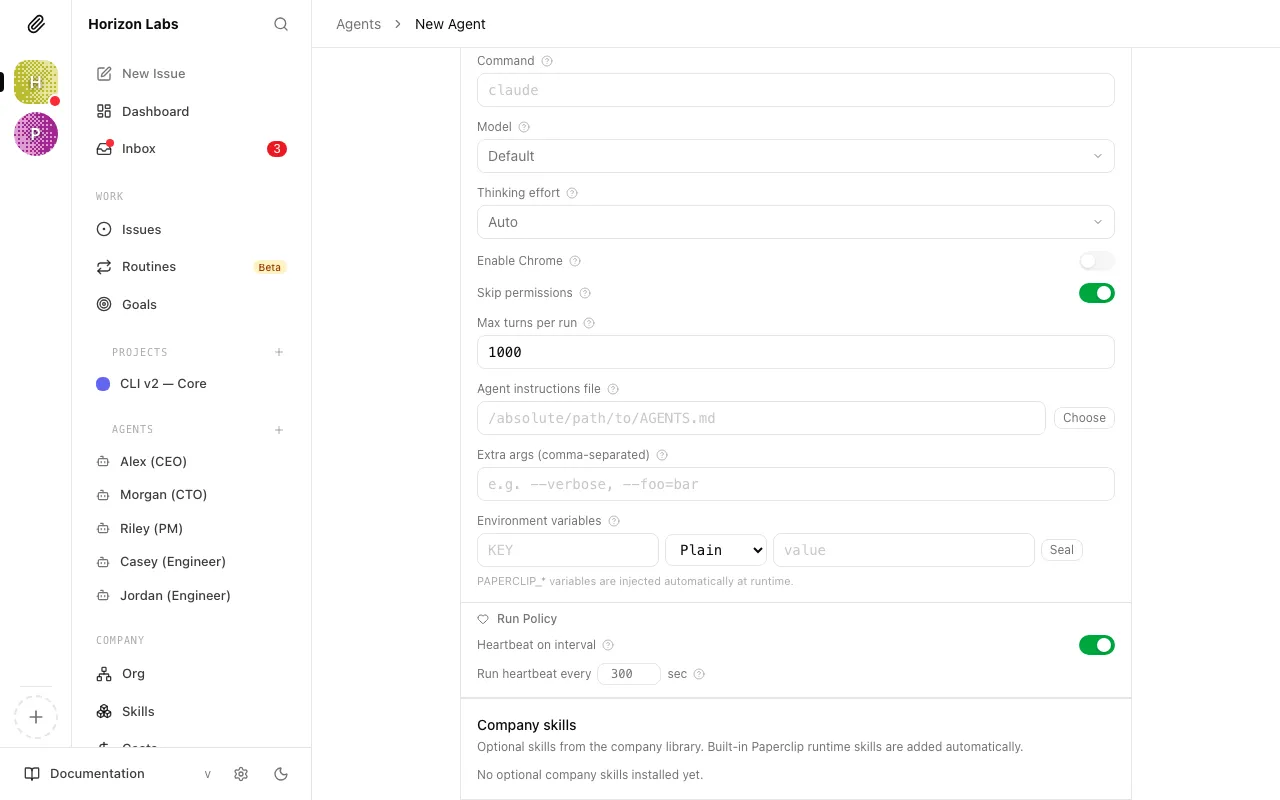Open Inbox tray icon

pyautogui.click(x=104, y=149)
